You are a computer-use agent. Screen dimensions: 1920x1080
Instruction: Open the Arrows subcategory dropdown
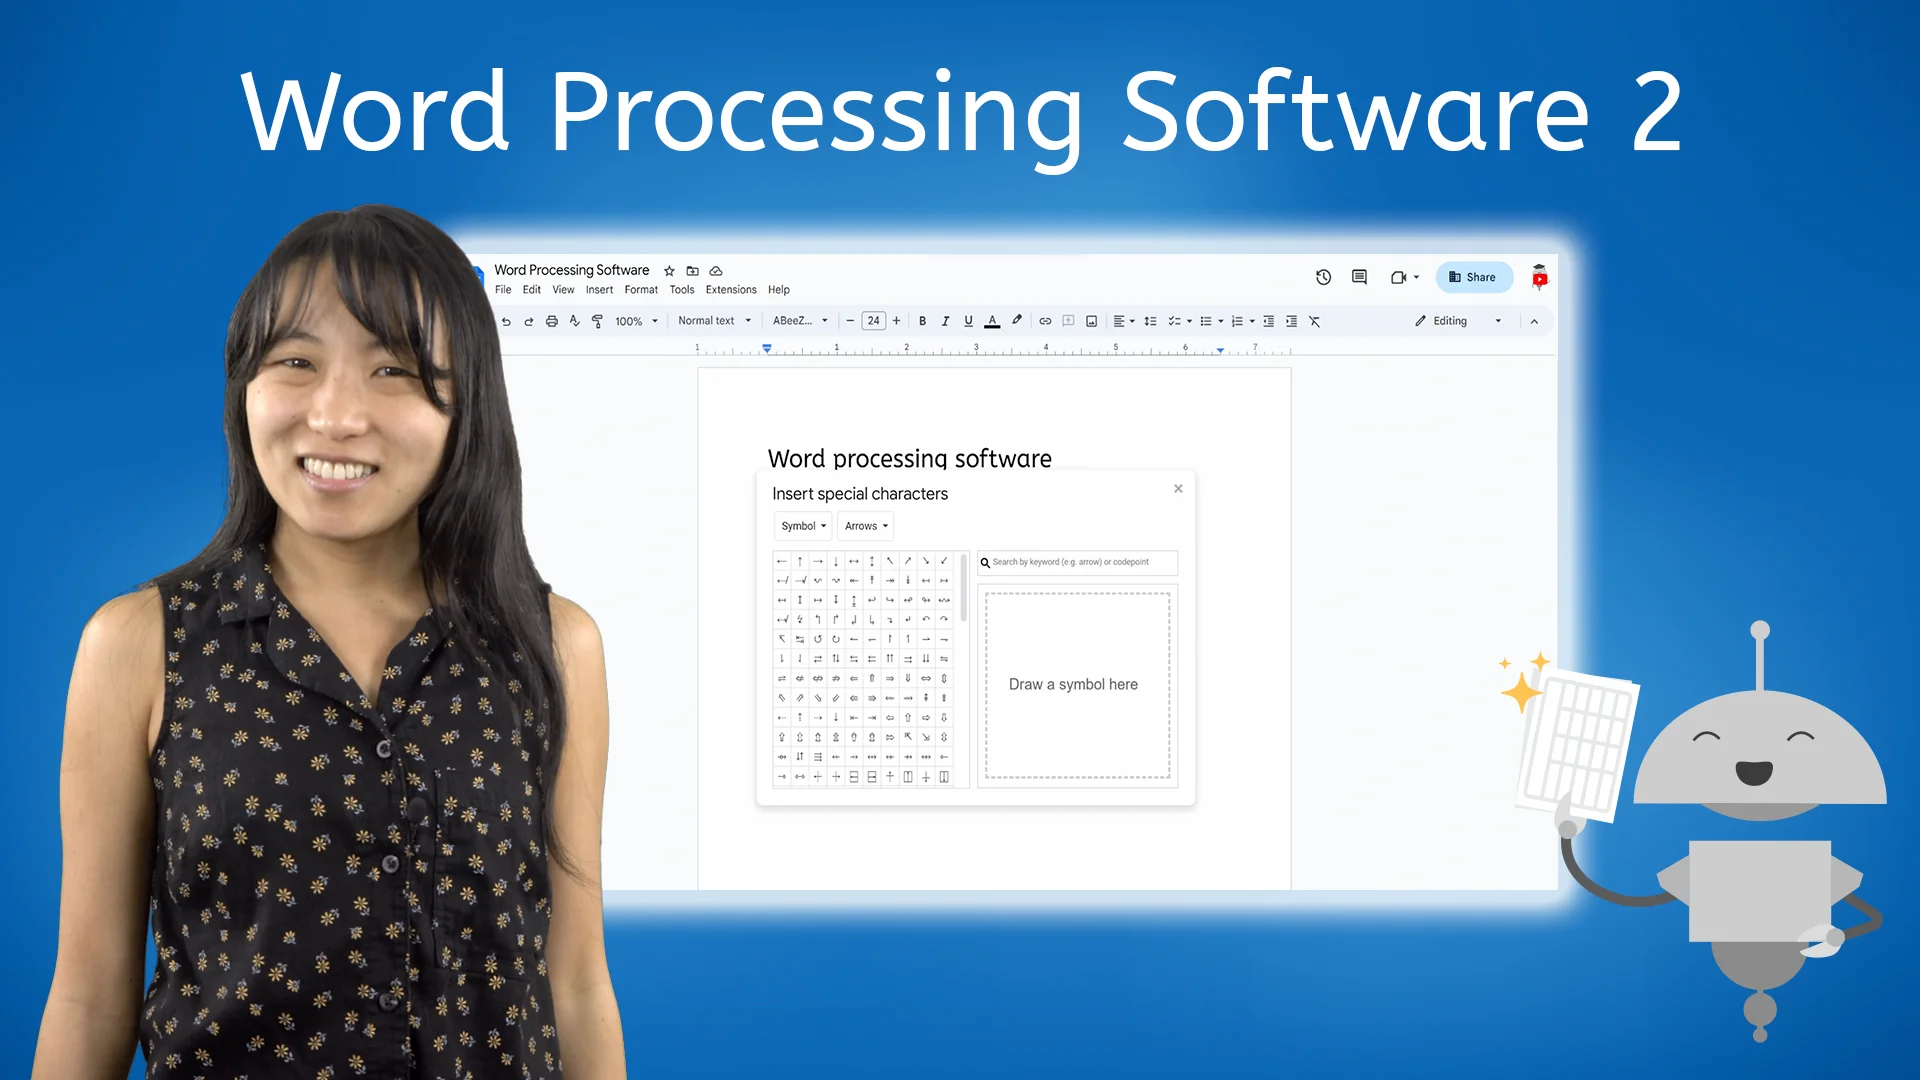click(864, 525)
